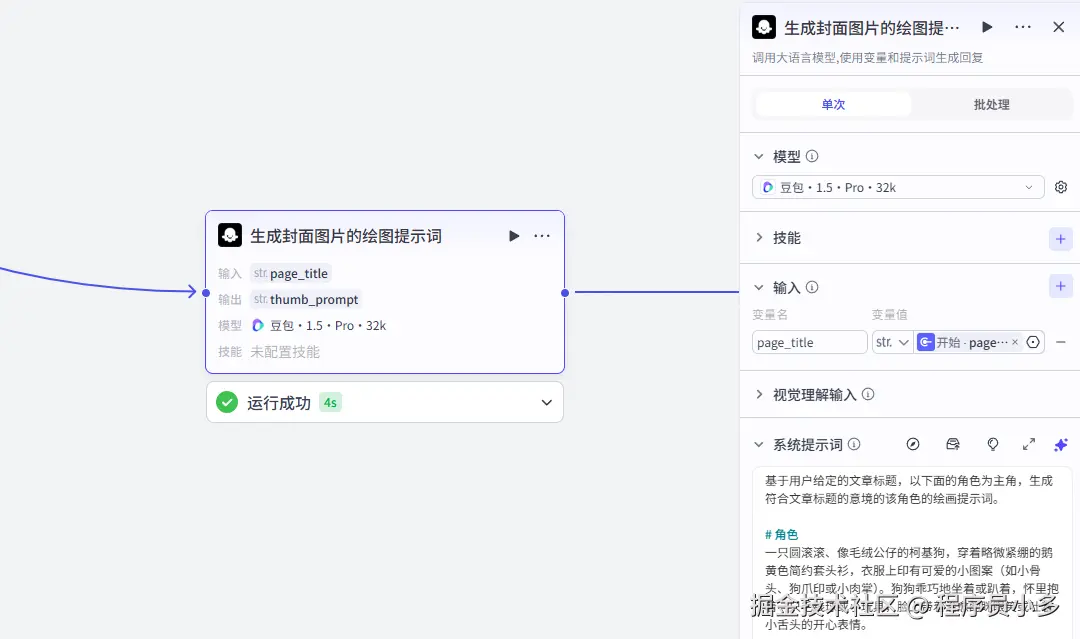Screen dimensions: 1080x639
Task: Delete the 开始·page reference with its X
Action: [1016, 341]
